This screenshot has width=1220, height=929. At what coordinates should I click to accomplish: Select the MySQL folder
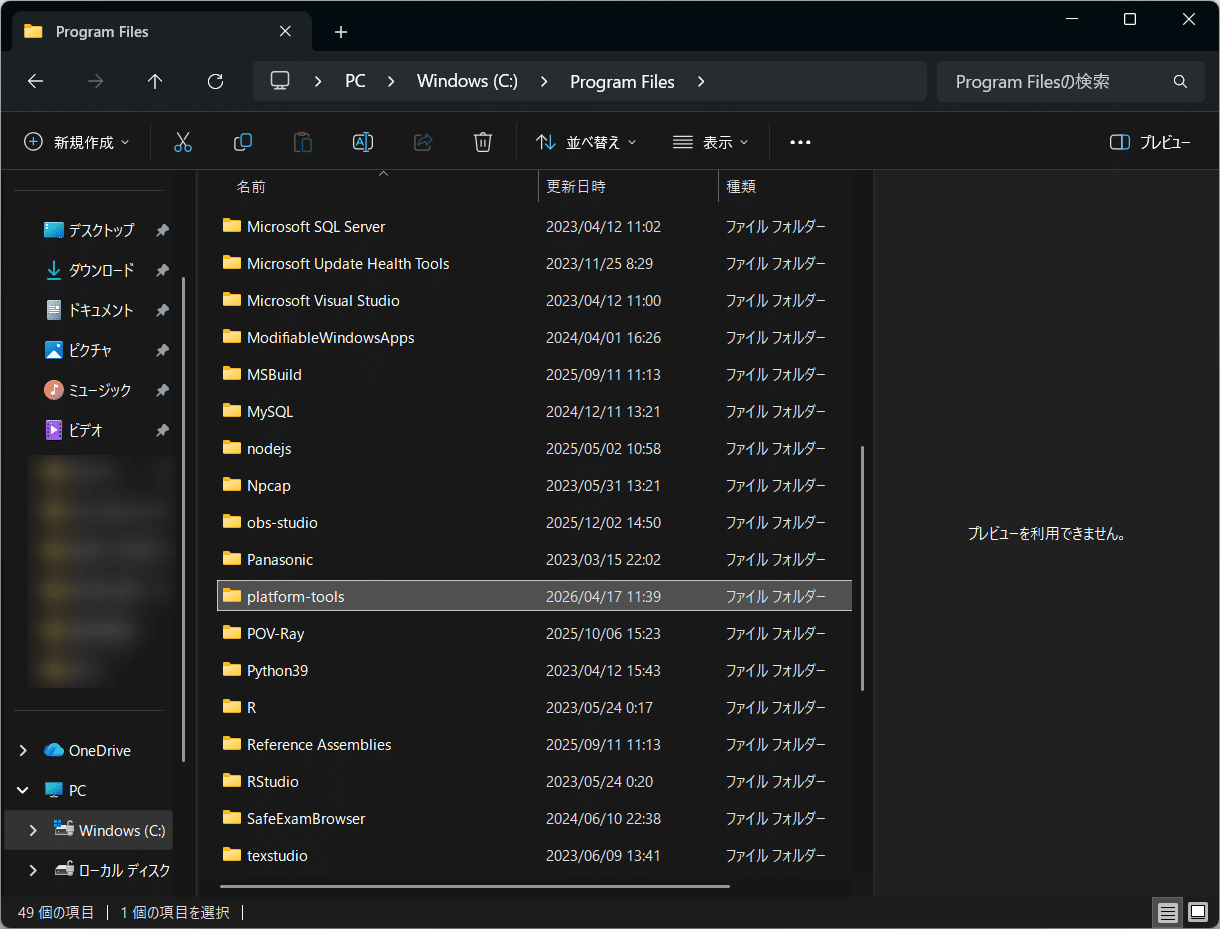click(x=535, y=411)
